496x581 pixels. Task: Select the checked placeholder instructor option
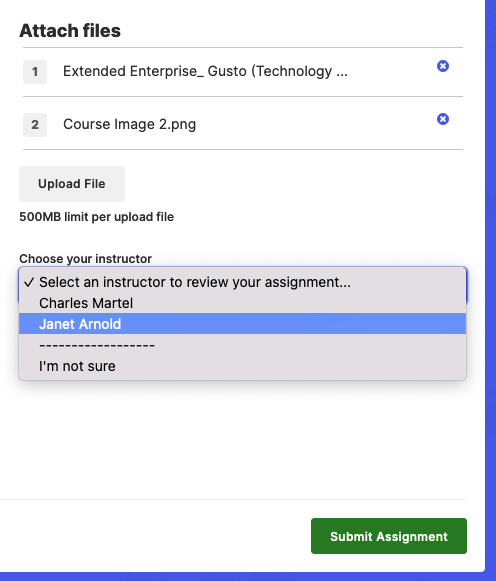(242, 282)
